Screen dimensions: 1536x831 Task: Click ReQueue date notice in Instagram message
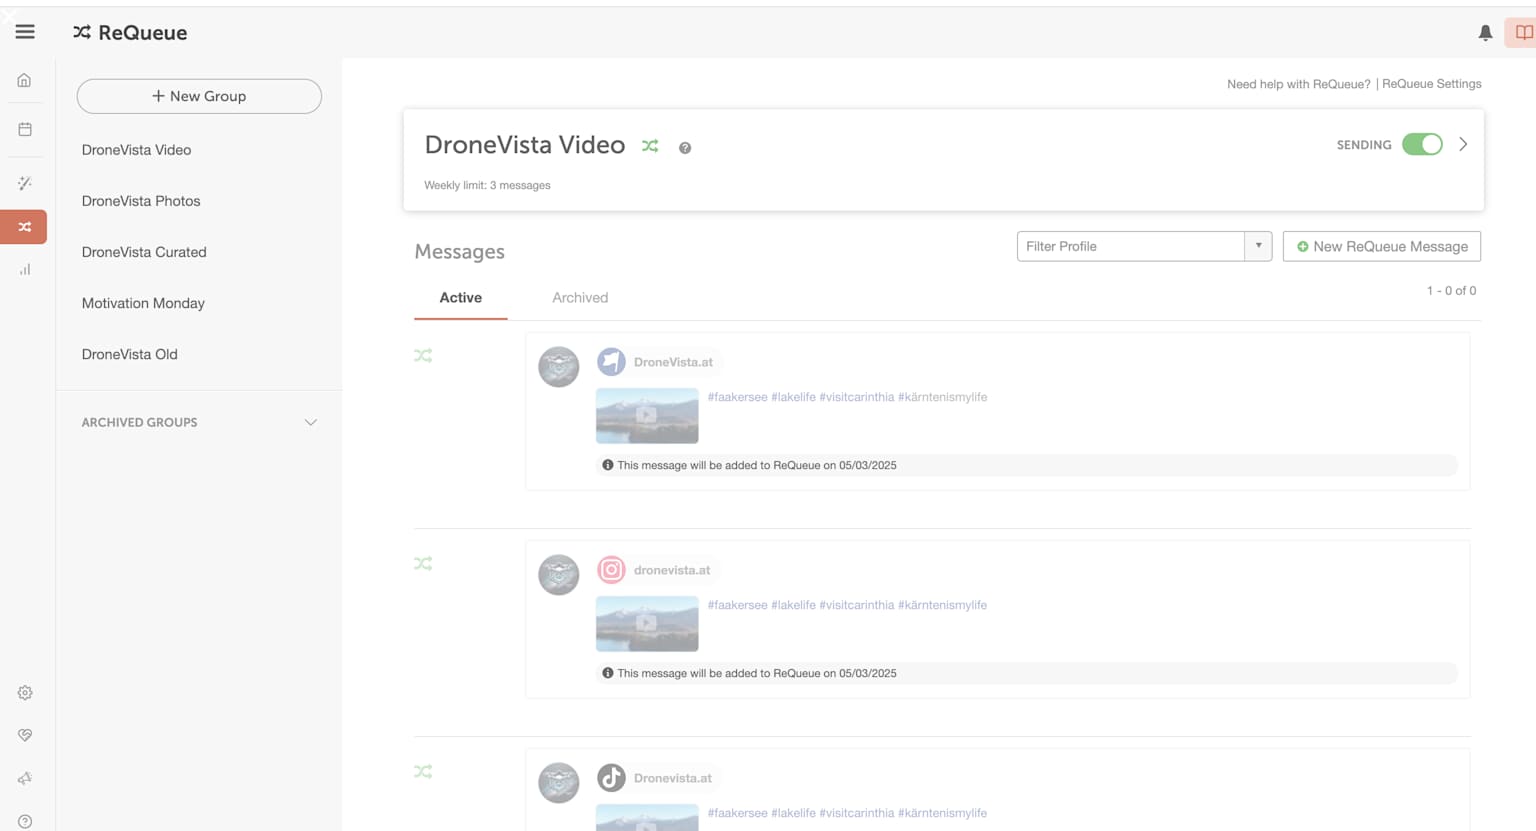coord(756,673)
